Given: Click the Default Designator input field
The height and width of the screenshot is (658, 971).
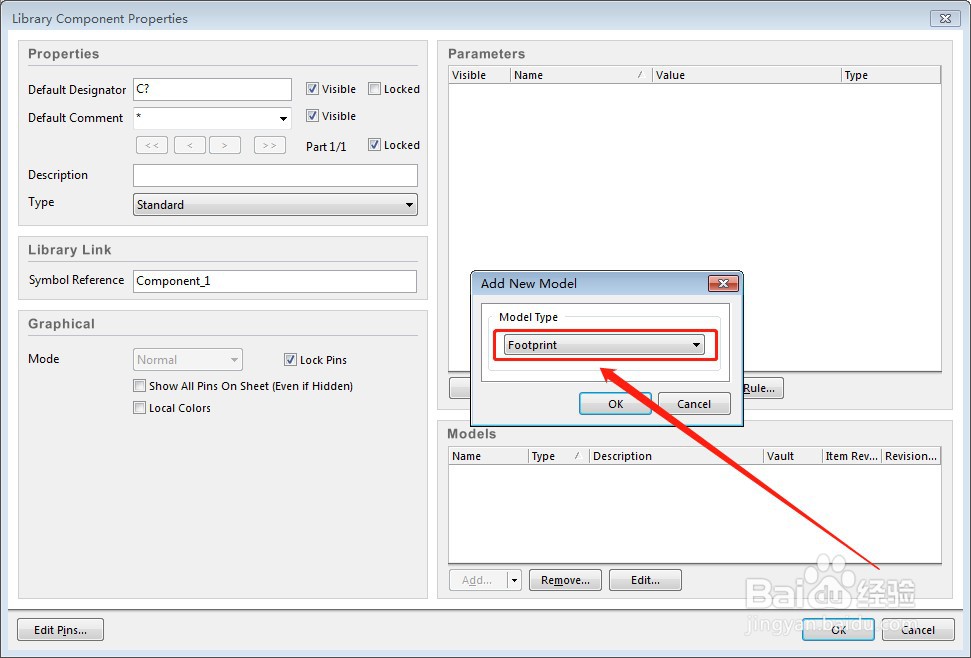Looking at the screenshot, I should (x=212, y=89).
